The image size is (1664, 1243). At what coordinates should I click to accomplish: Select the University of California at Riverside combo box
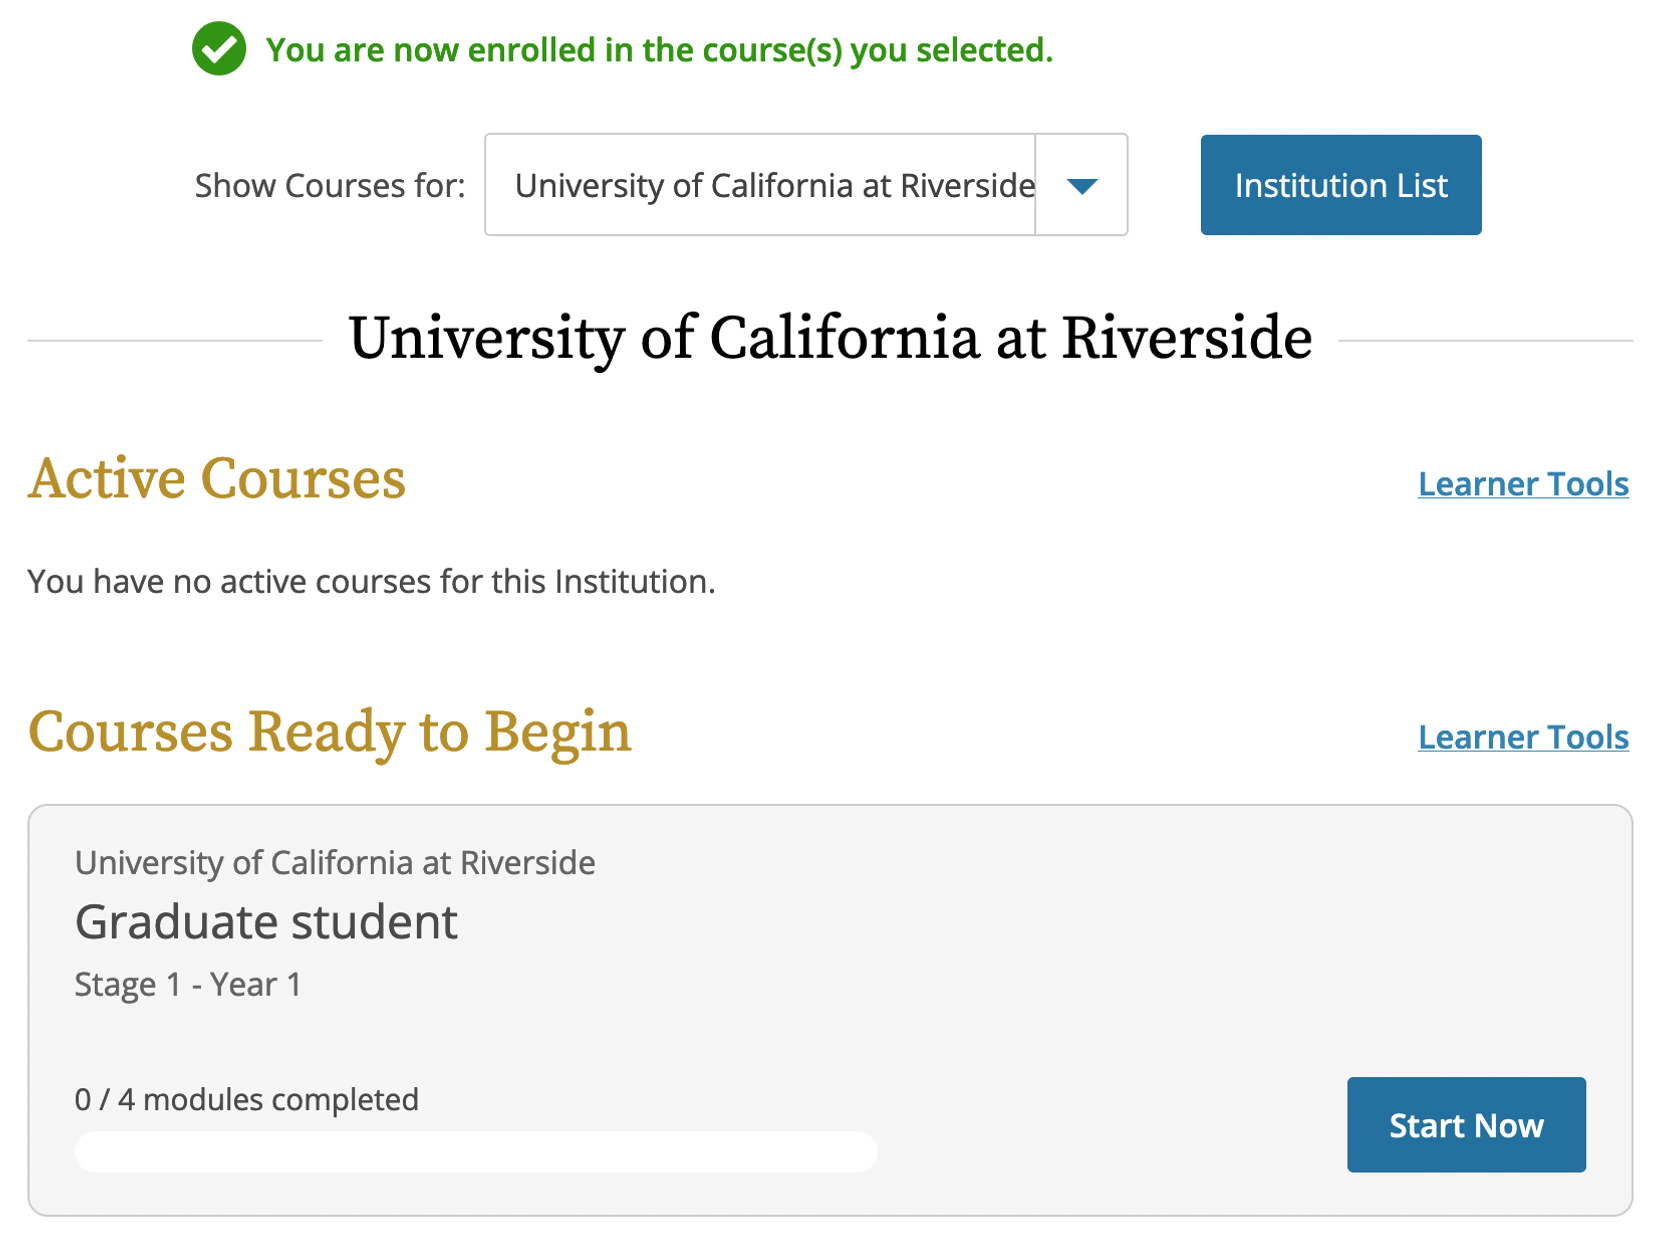click(x=806, y=185)
